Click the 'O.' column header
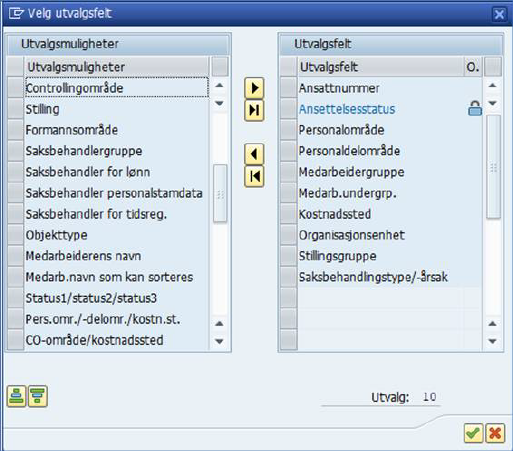 coord(473,67)
